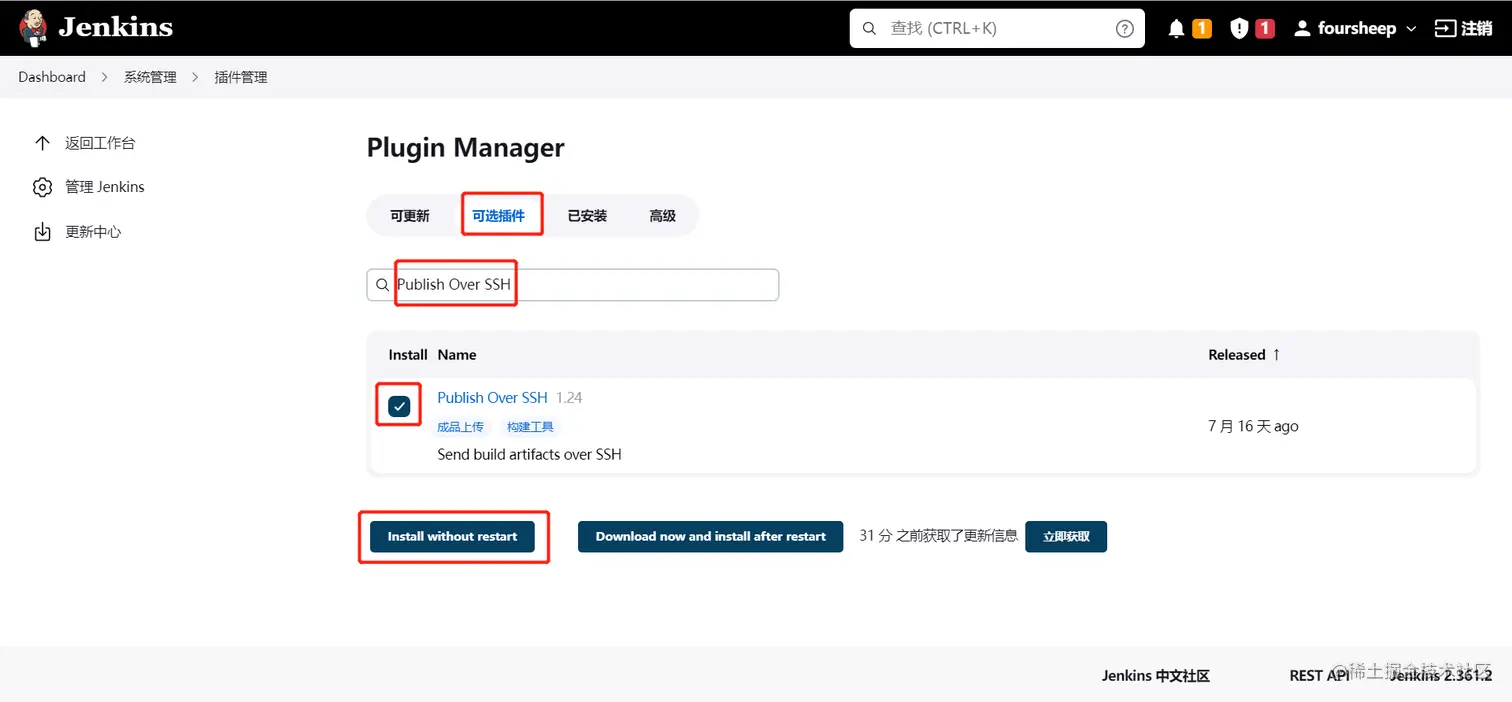The width and height of the screenshot is (1512, 702).
Task: Click the version number 1.24
Action: (569, 398)
